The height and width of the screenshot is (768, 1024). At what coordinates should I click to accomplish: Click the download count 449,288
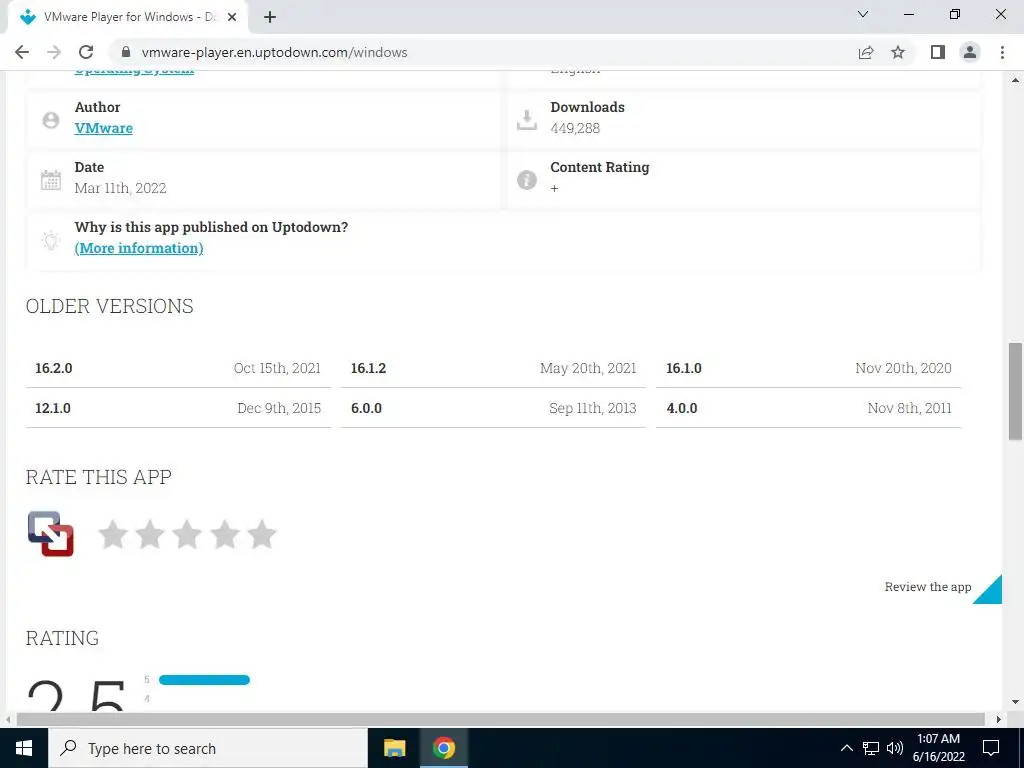tap(575, 128)
